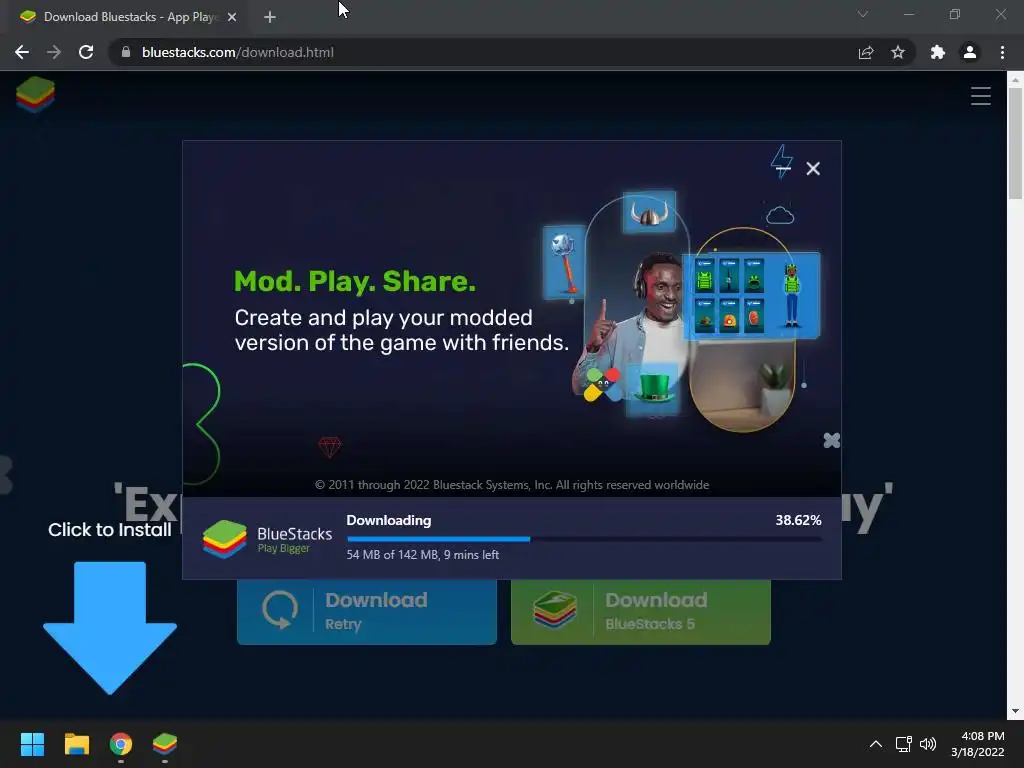Click the "Mod. Play. Share." heading
The height and width of the screenshot is (768, 1024).
355,281
